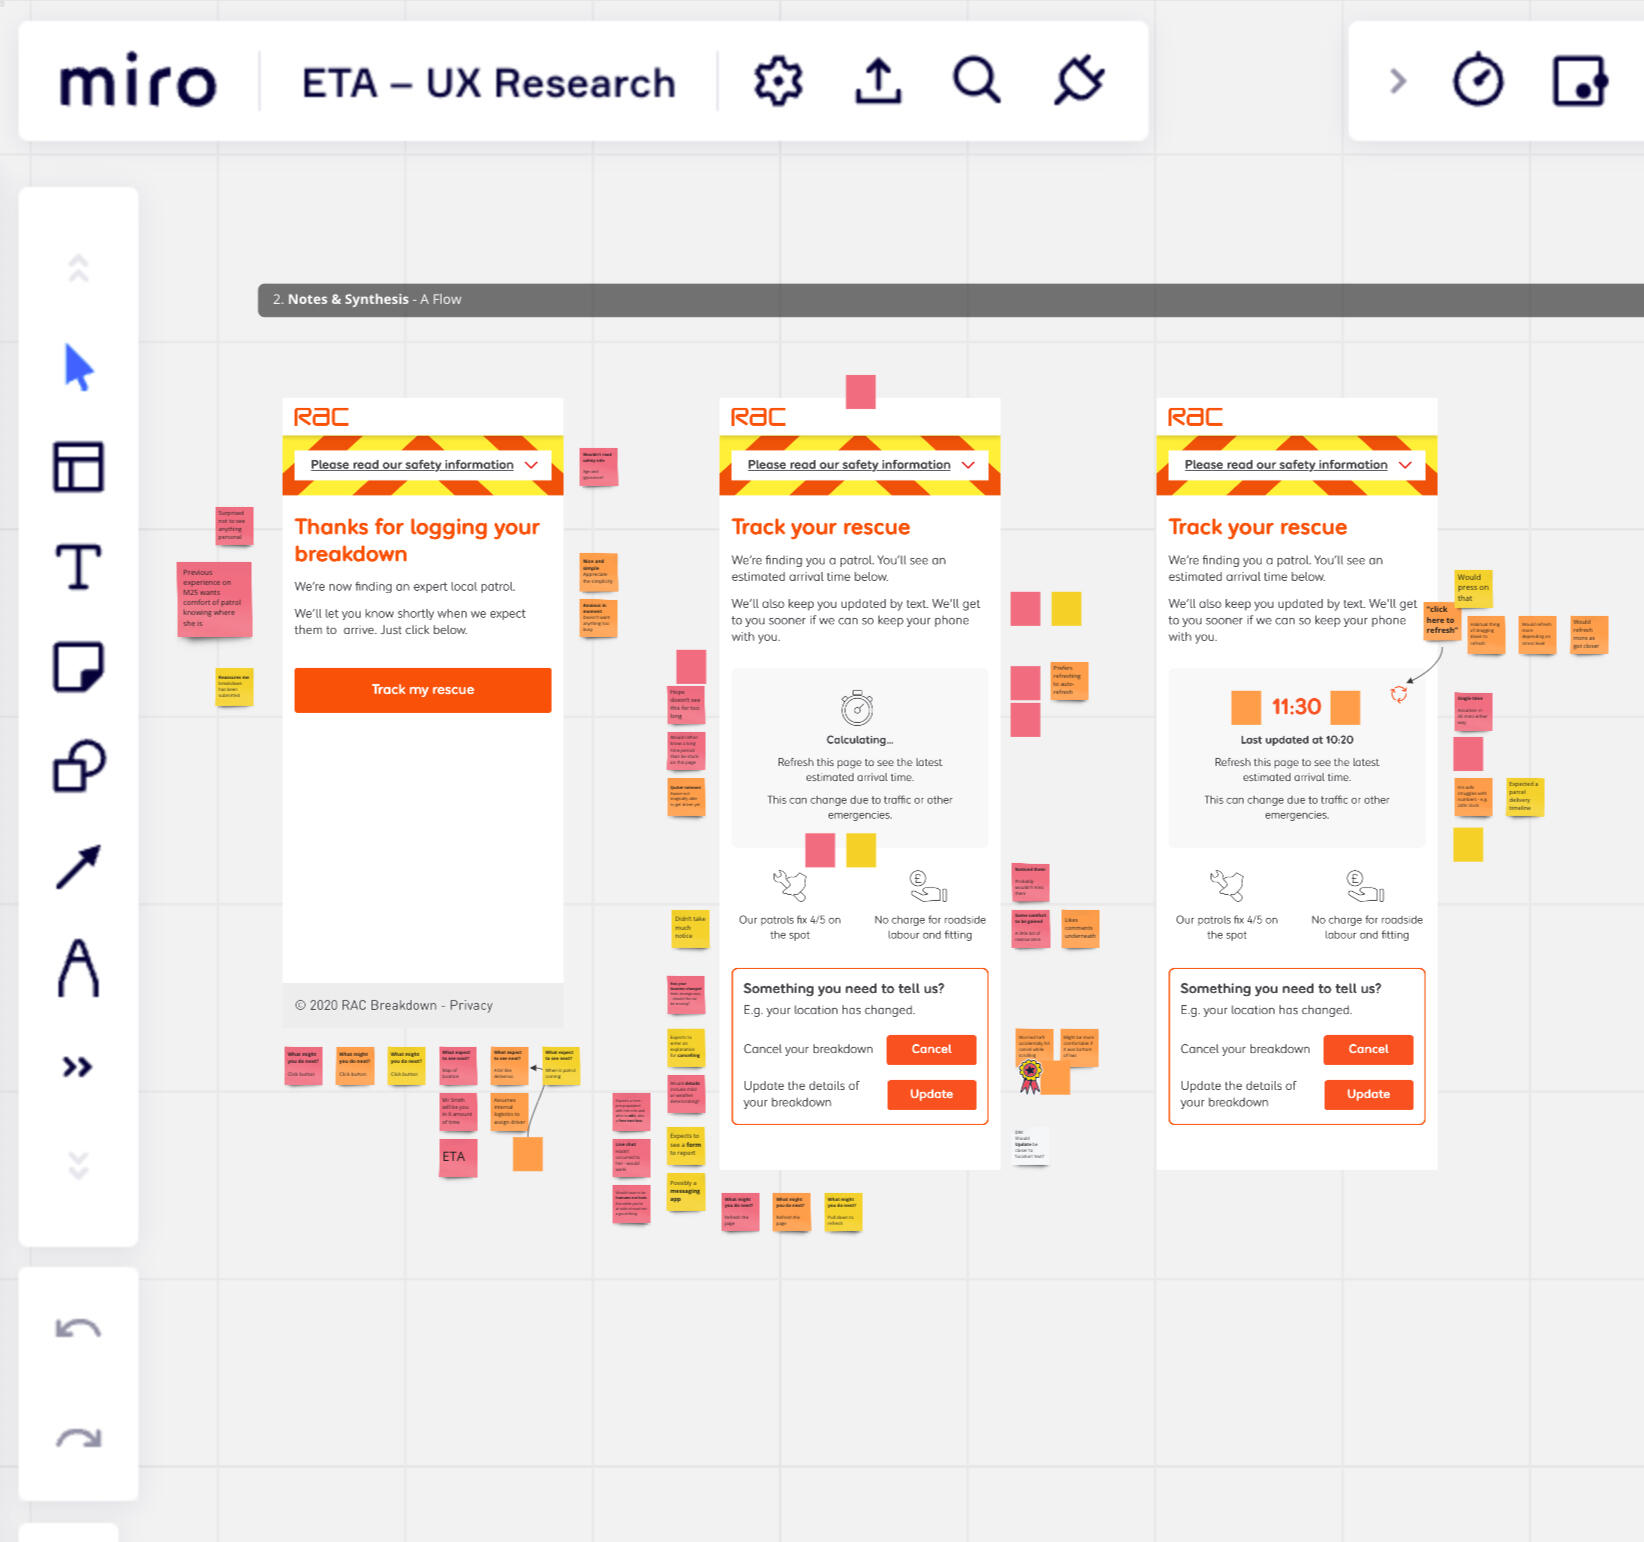Open the timer tool
Viewport: 1644px width, 1542px height.
[1478, 81]
